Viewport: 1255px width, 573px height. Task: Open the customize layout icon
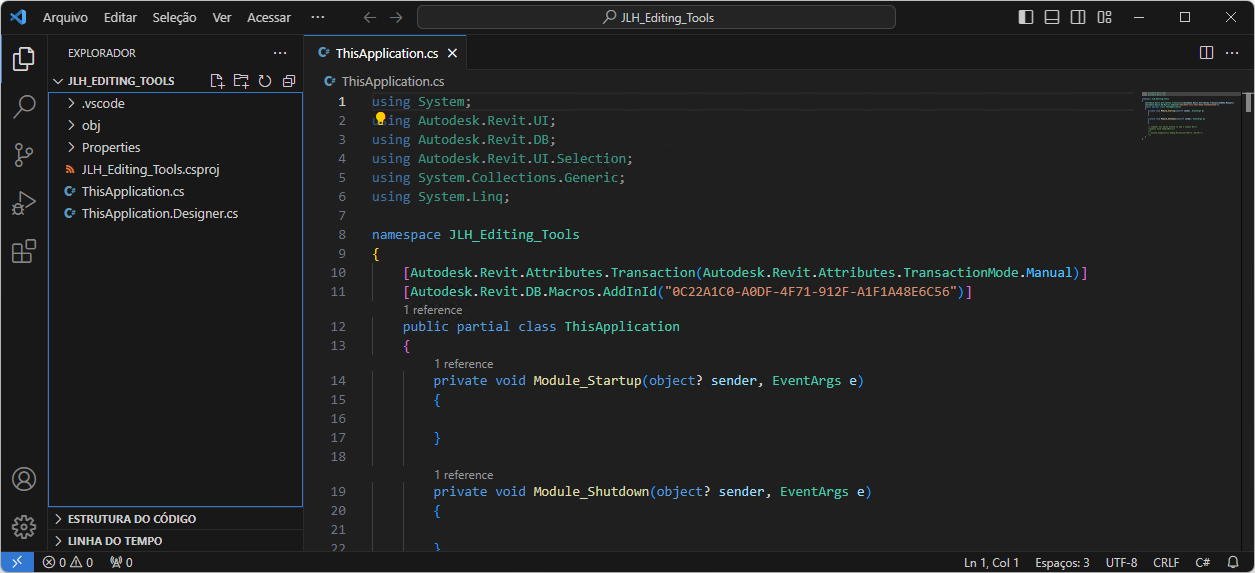pyautogui.click(x=1104, y=17)
